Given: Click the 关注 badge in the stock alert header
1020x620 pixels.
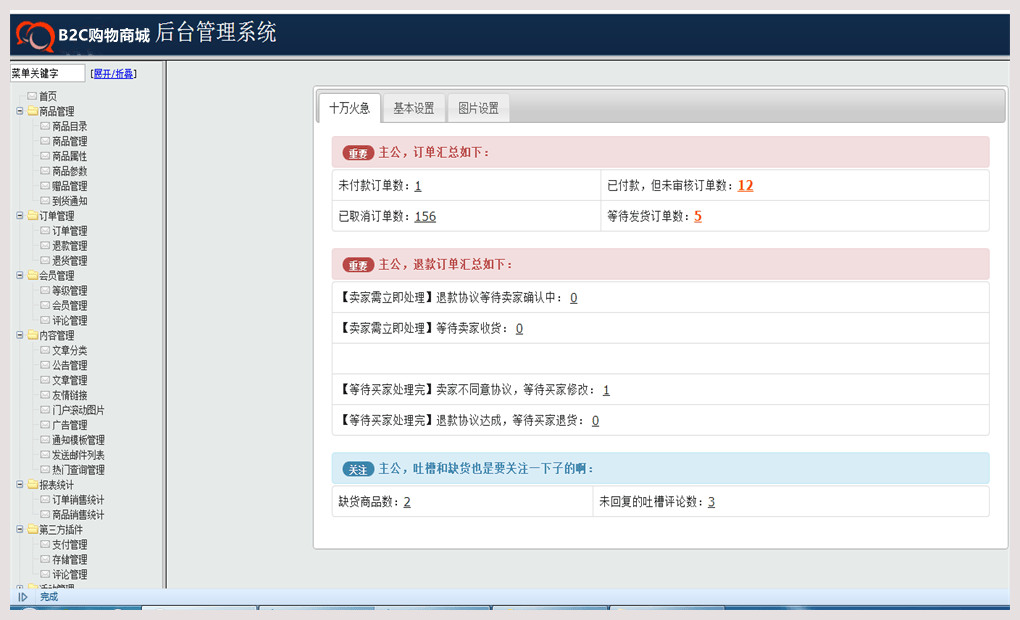Looking at the screenshot, I should point(357,468).
